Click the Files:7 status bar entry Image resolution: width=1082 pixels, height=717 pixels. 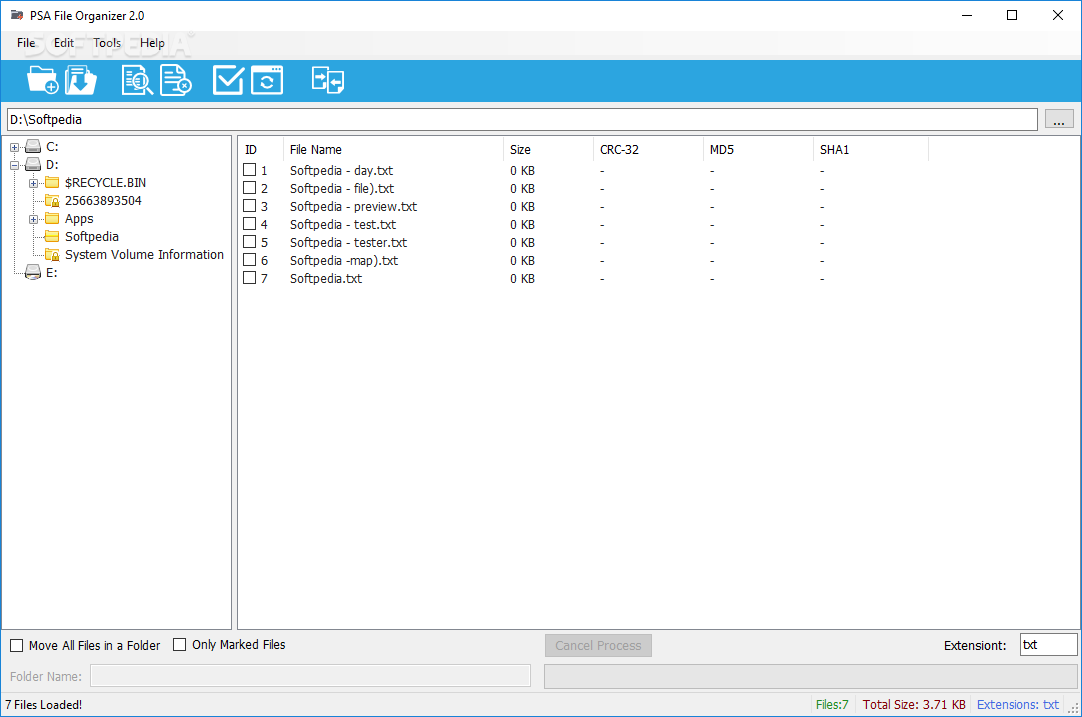pyautogui.click(x=832, y=705)
